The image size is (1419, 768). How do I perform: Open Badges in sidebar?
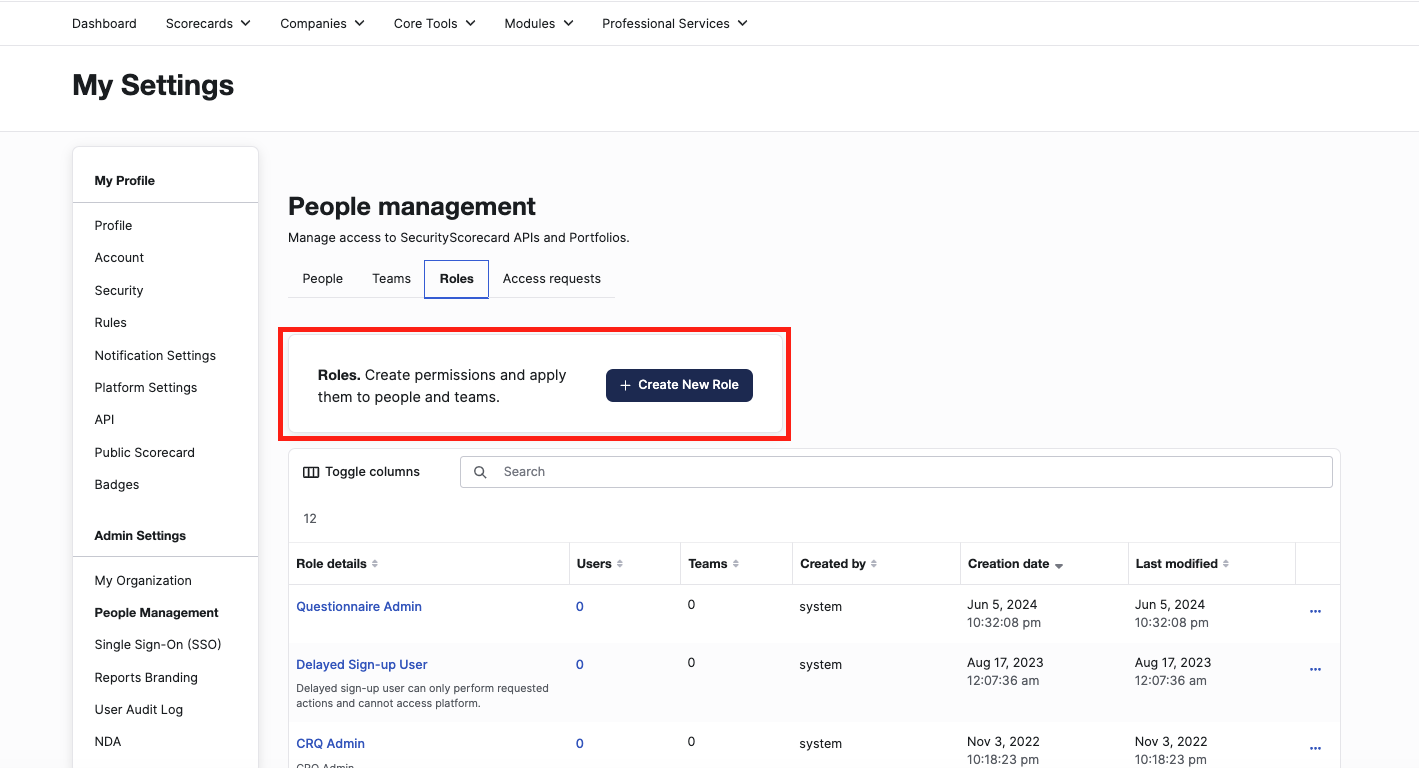pos(117,485)
